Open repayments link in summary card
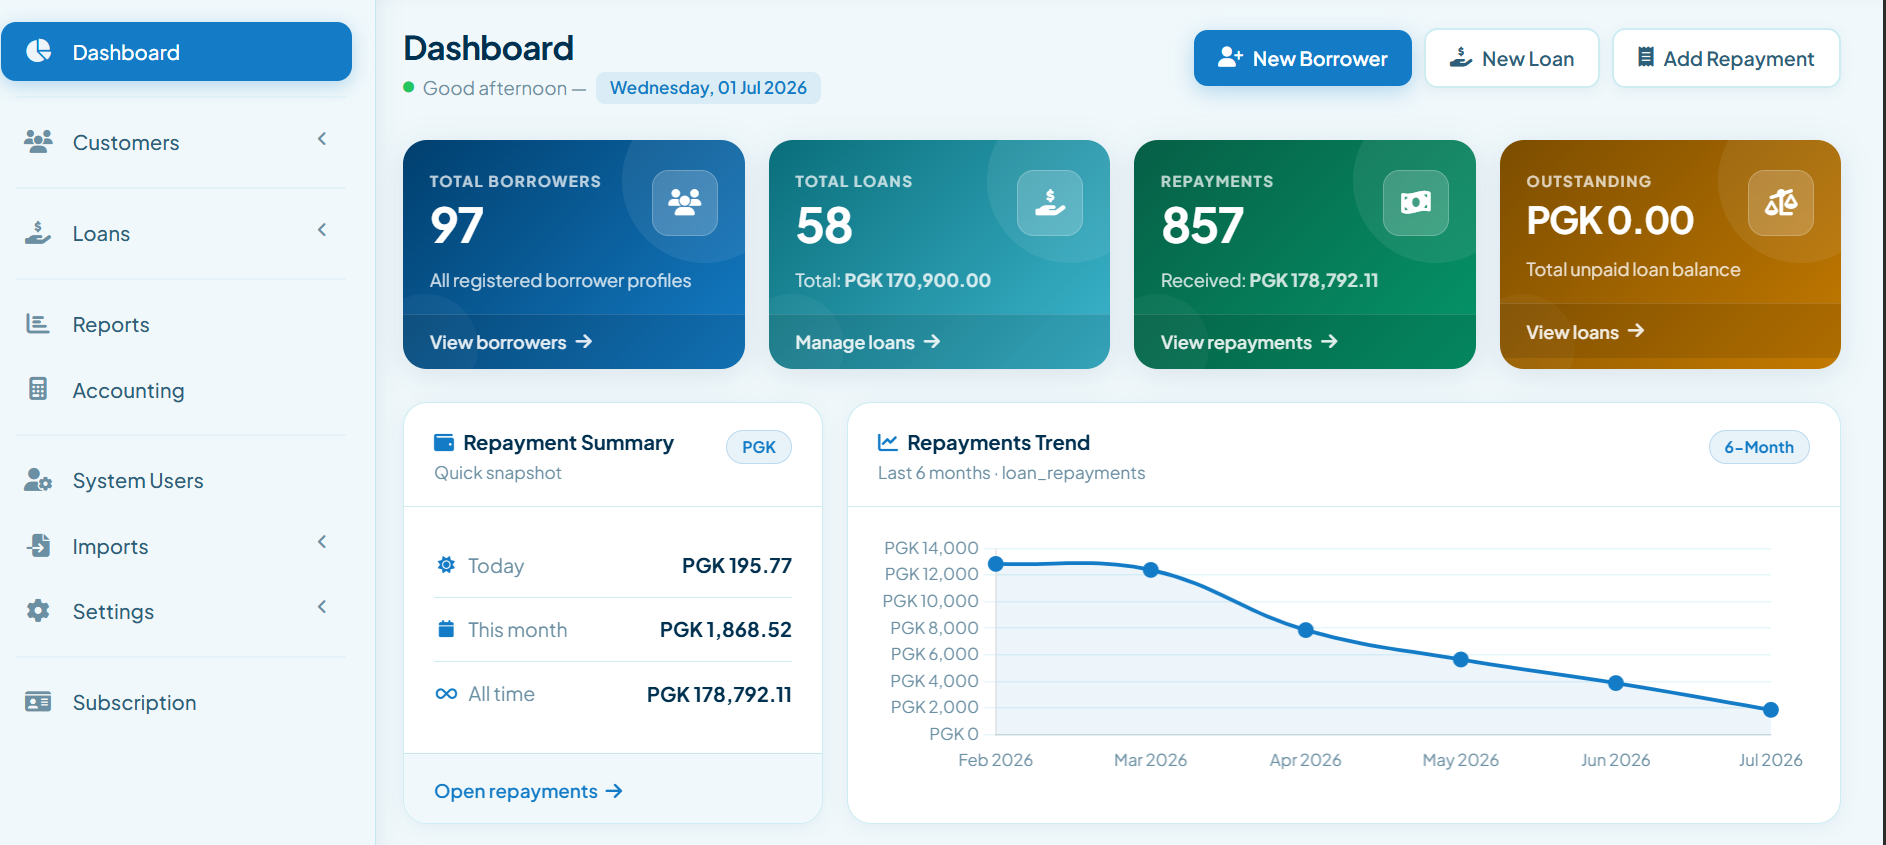 click(x=529, y=791)
